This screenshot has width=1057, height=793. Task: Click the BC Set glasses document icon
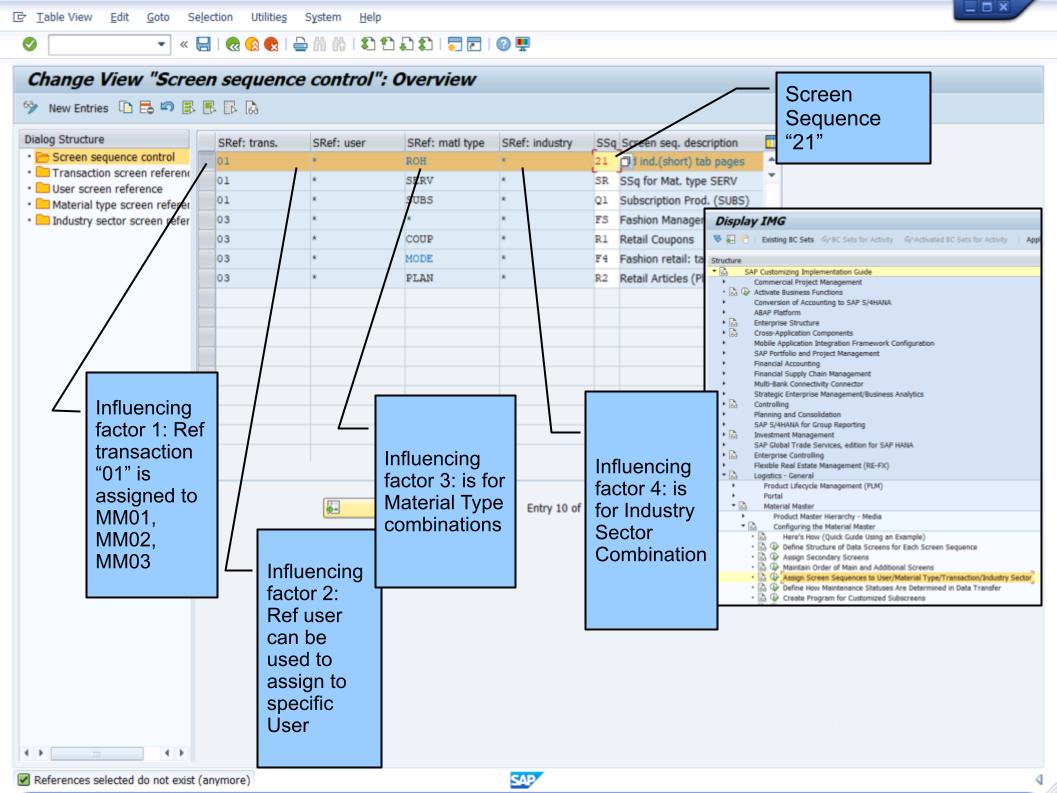[251, 108]
